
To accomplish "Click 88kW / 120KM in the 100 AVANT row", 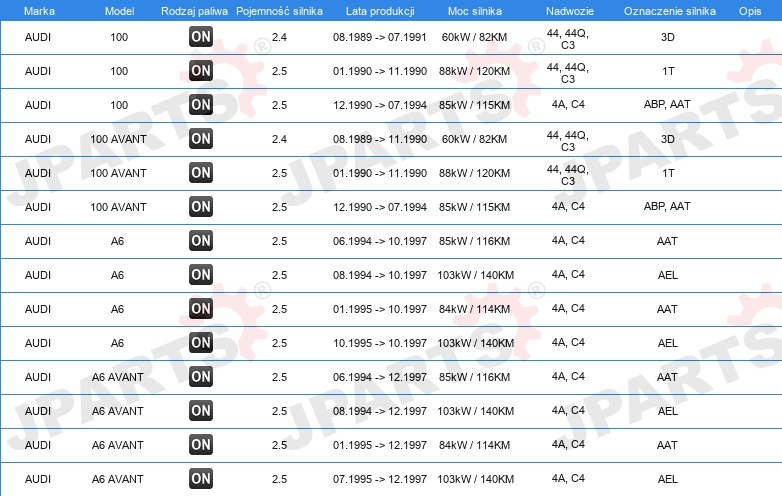I will [x=474, y=173].
